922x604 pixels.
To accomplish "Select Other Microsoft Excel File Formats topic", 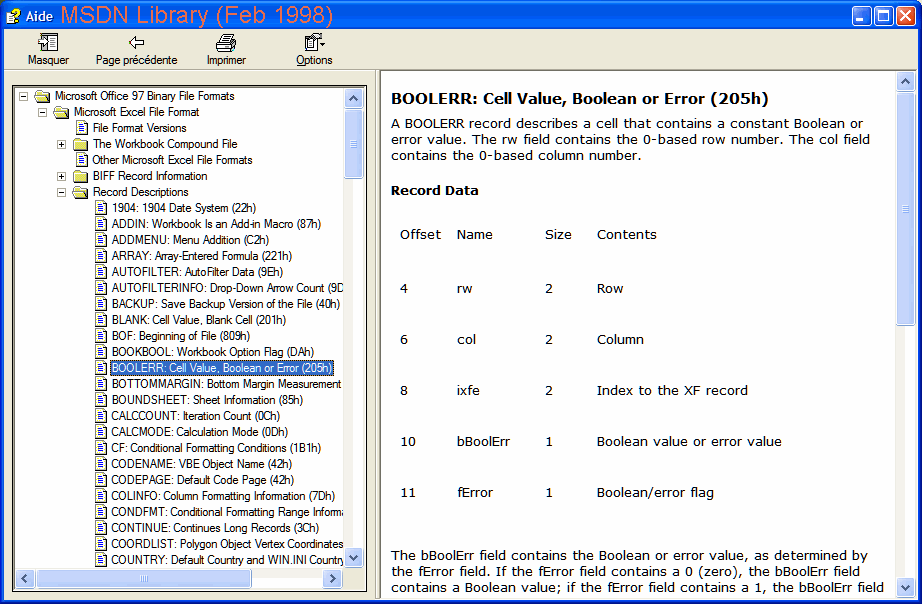I will (172, 160).
